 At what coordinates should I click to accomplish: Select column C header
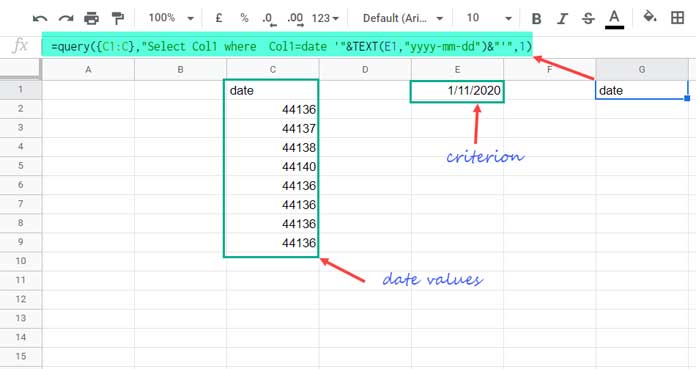(x=273, y=69)
